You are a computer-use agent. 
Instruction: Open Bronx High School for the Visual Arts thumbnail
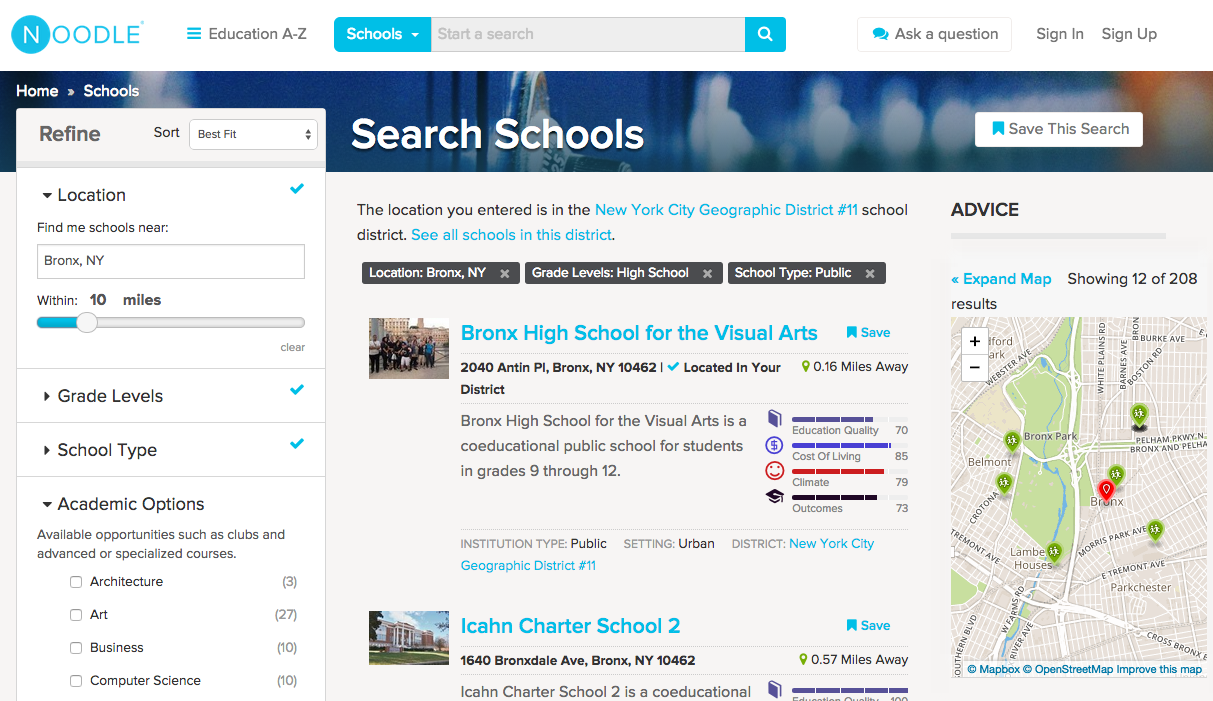point(409,348)
